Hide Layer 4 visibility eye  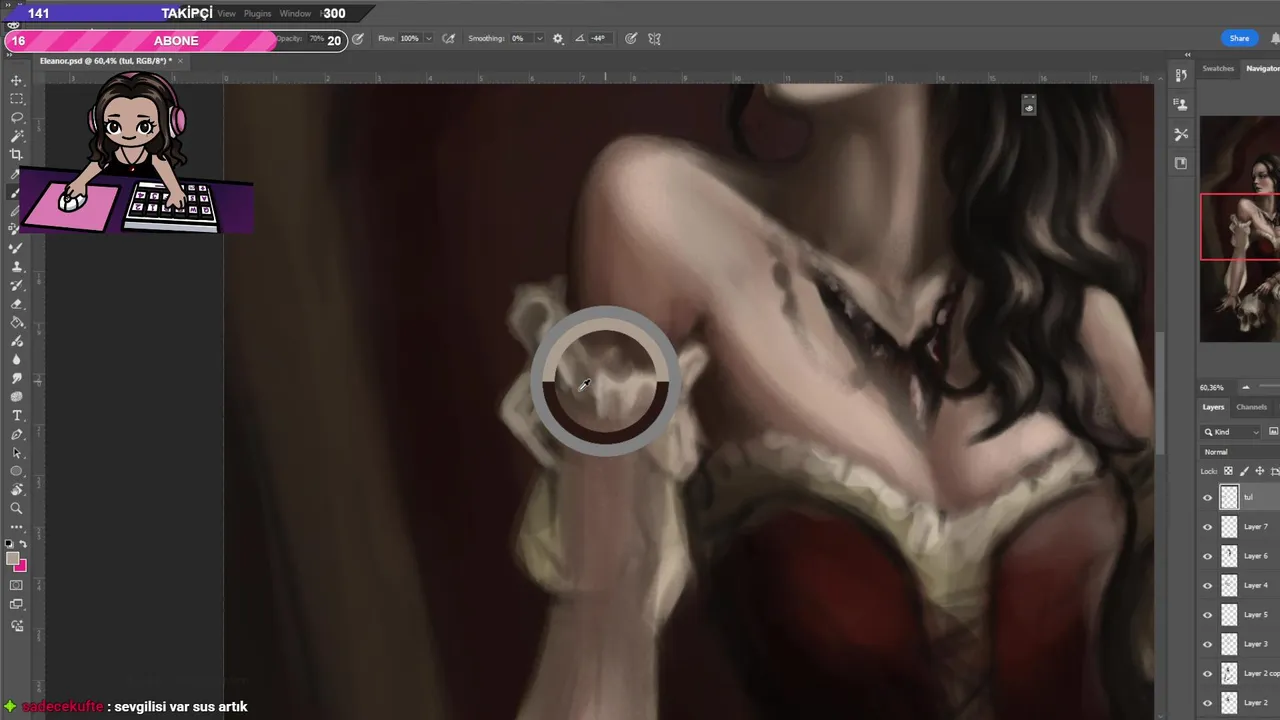coord(1207,585)
